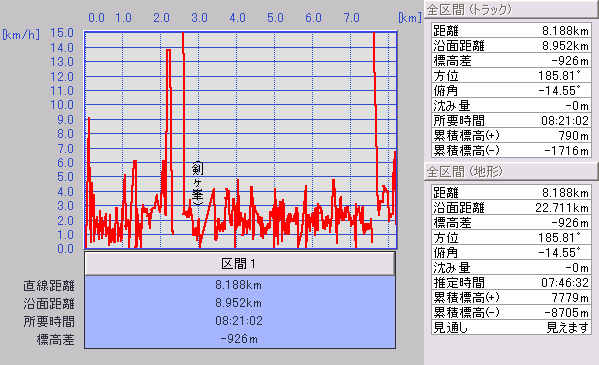599x365 pixels.
Task: Select the terrain 沿面距離 22.711km row
Action: tap(511, 208)
